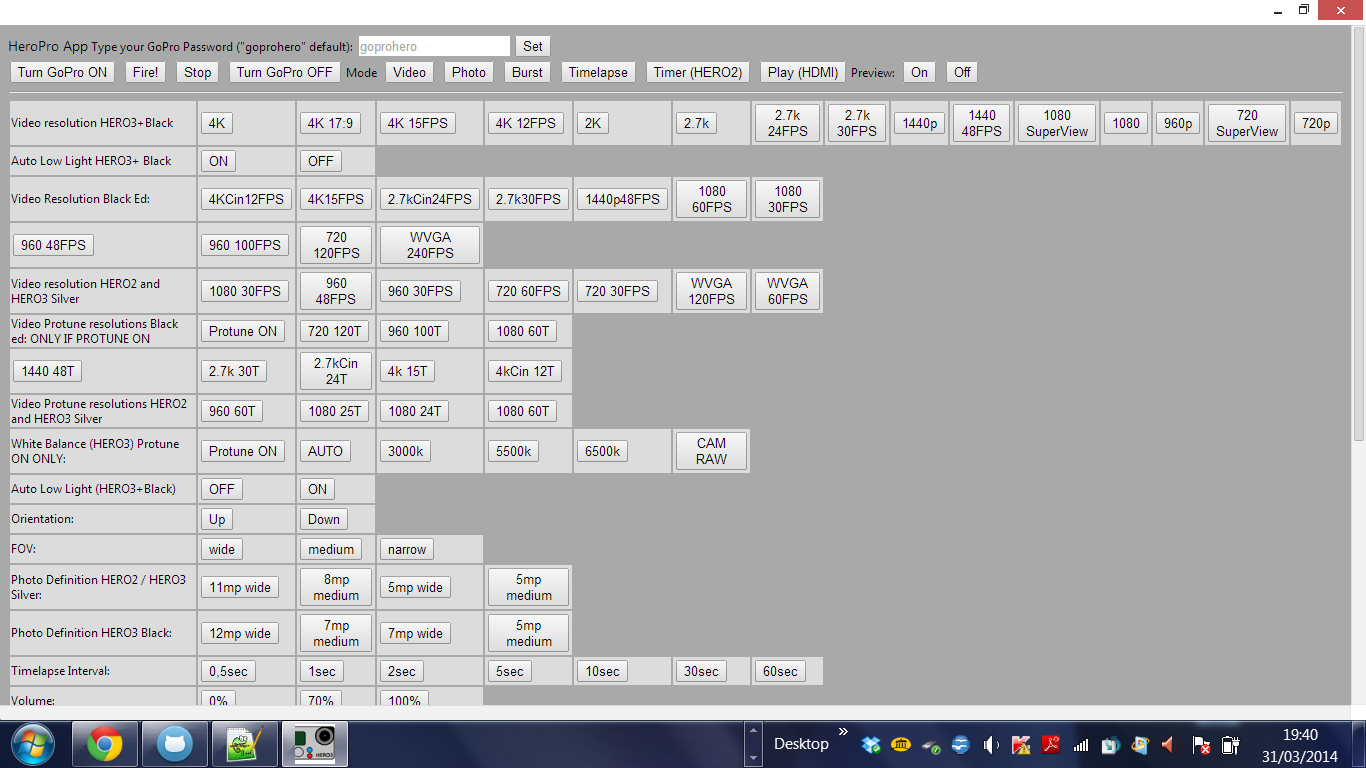Switch Mode to Timelapse

pos(598,72)
